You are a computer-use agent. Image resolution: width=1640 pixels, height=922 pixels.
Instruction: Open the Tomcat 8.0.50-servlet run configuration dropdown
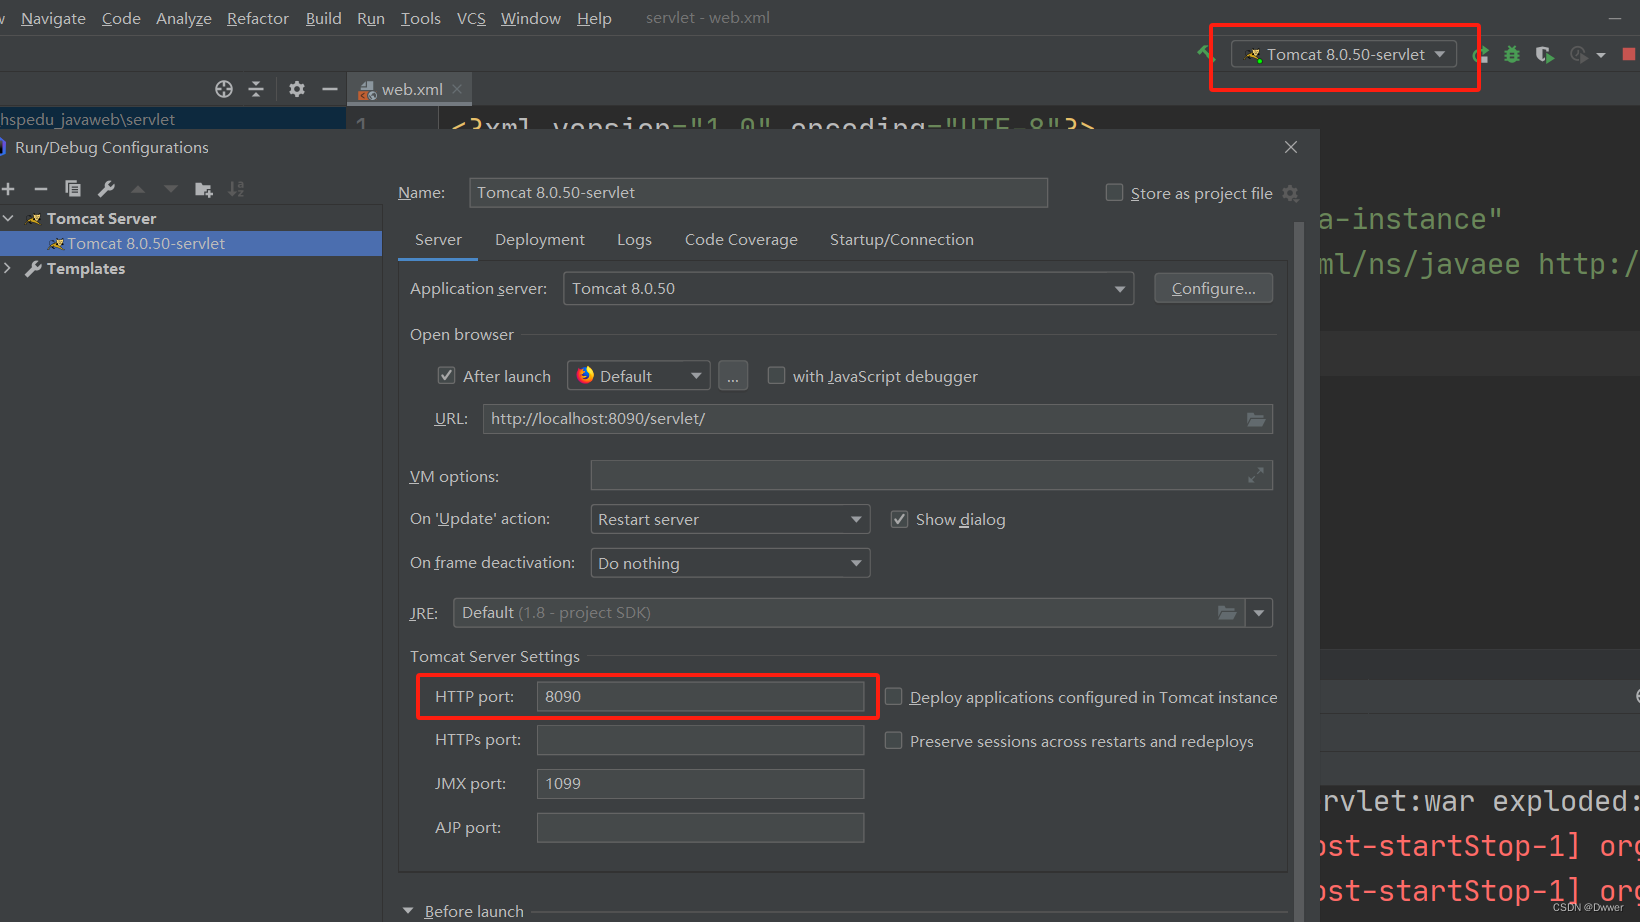click(x=1344, y=54)
